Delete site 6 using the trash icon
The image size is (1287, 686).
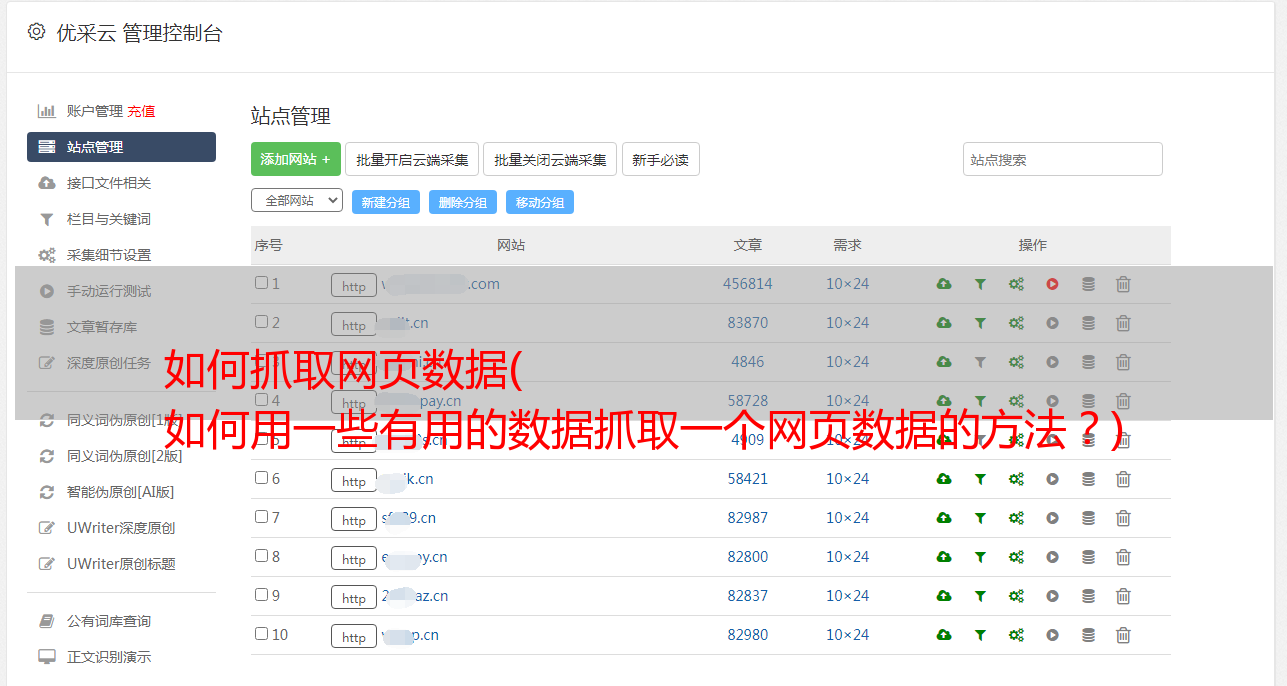tap(1123, 479)
